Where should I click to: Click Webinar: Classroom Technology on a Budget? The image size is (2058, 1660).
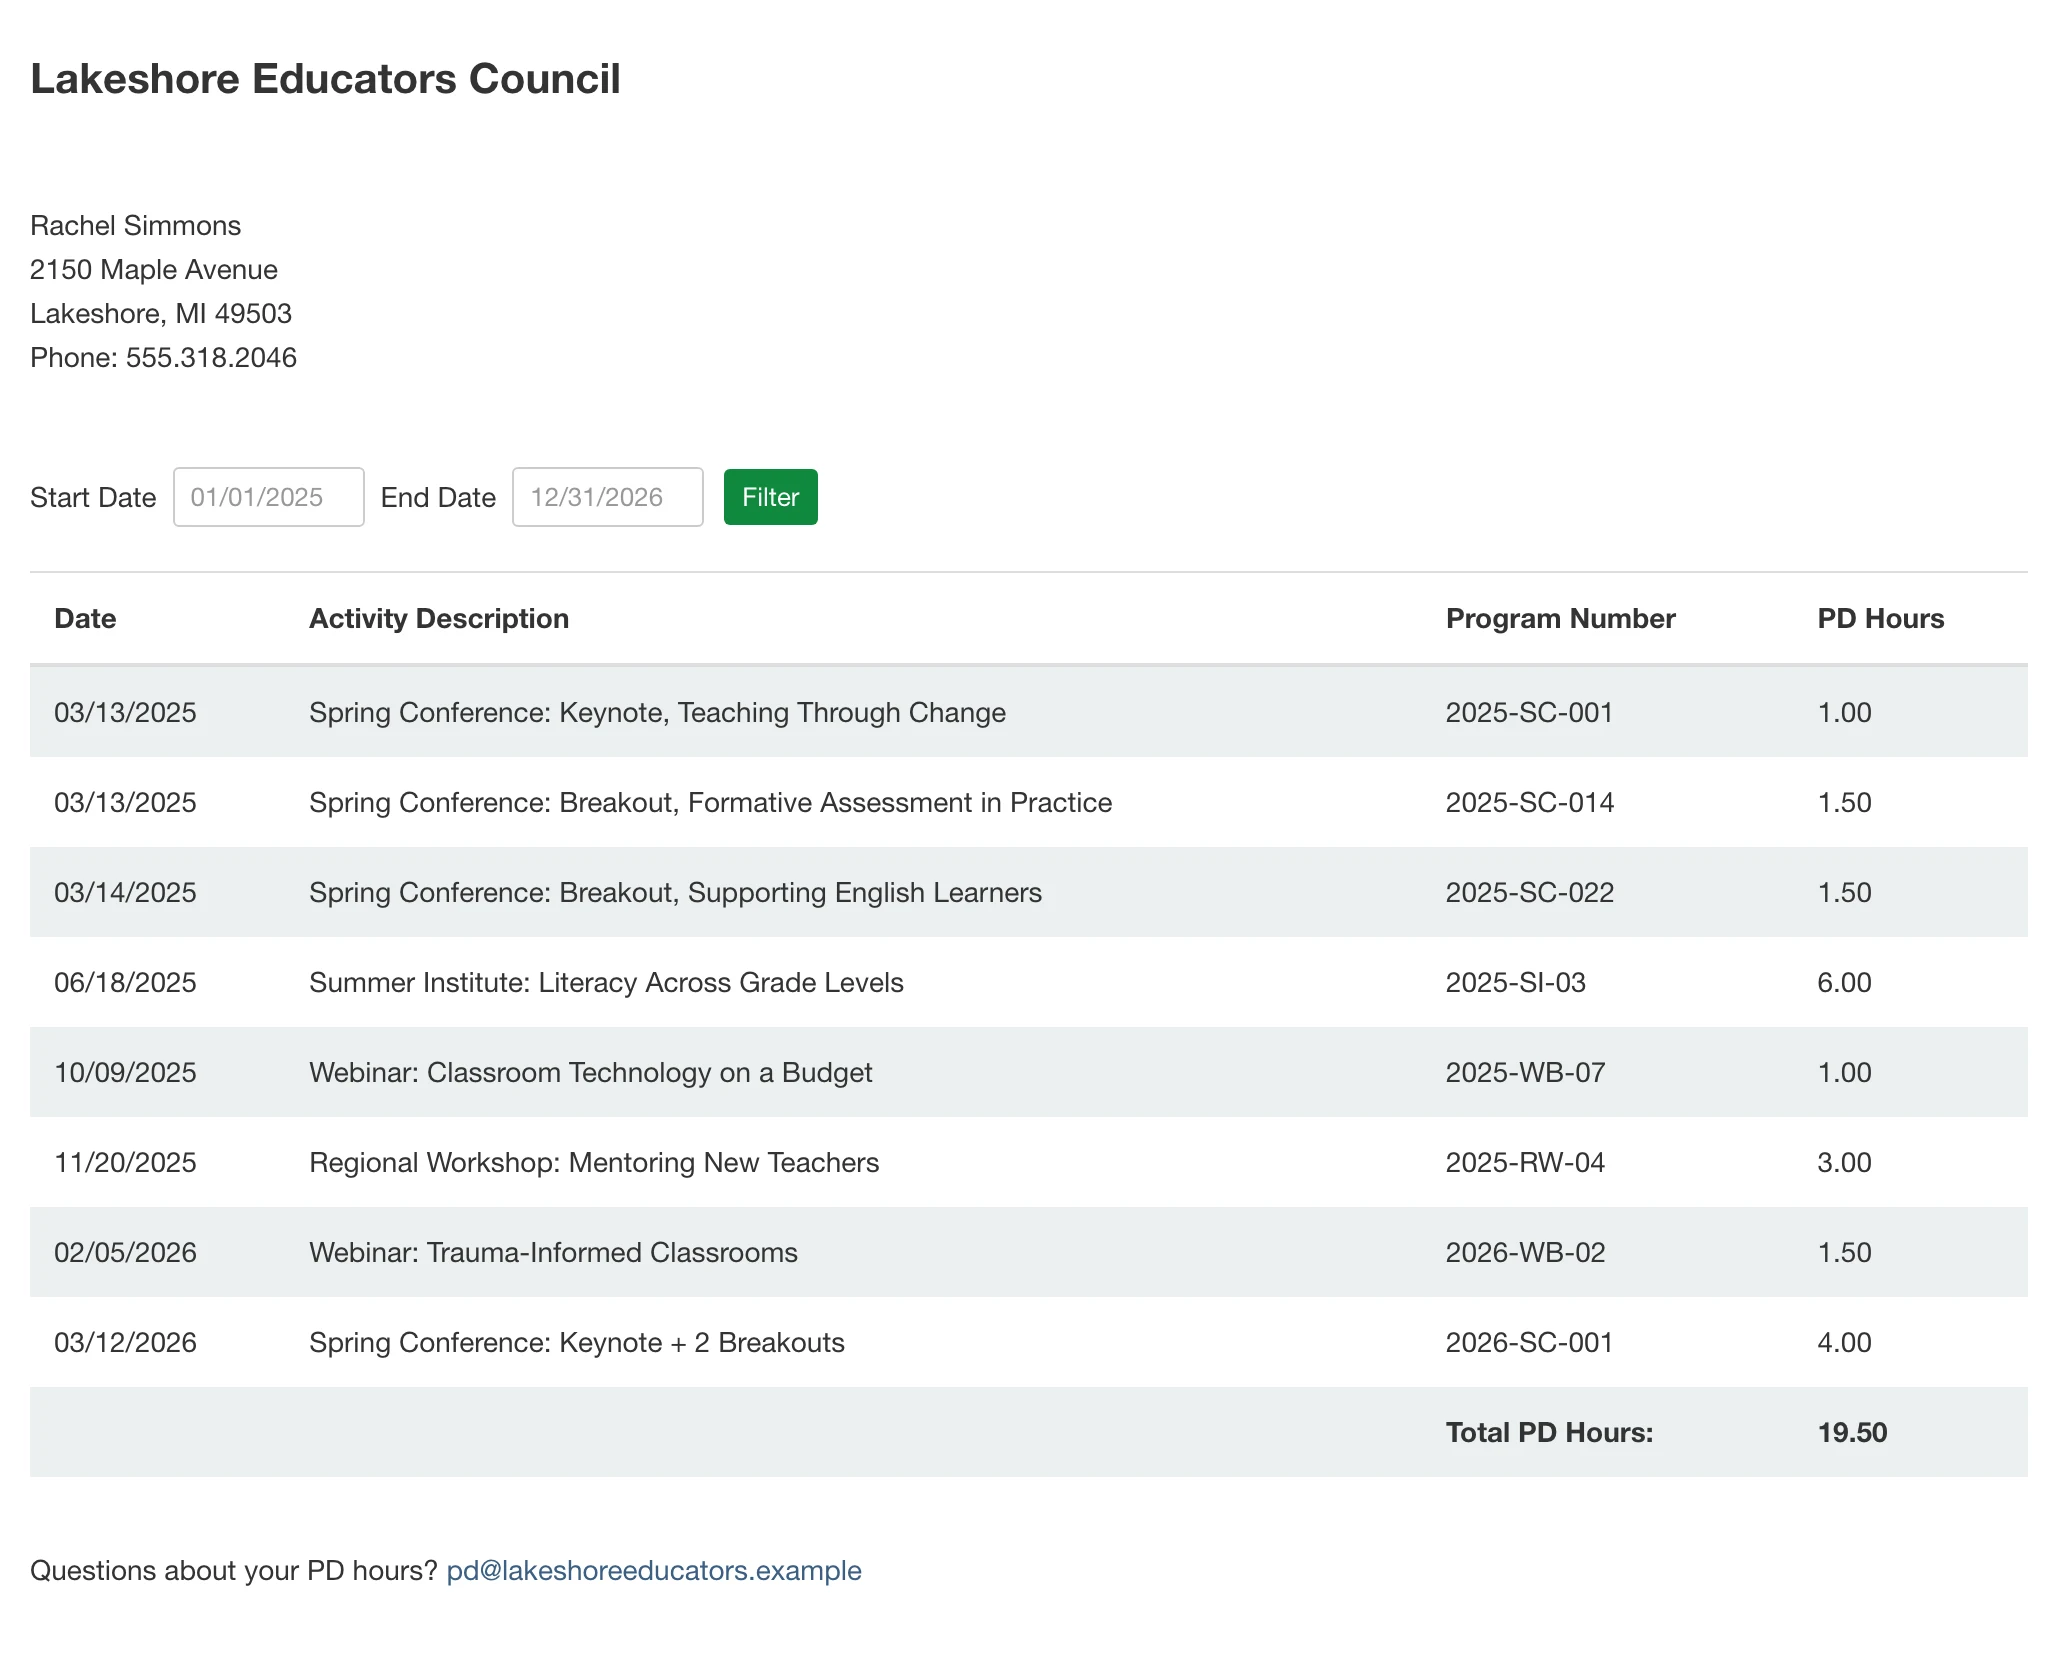pos(591,1072)
